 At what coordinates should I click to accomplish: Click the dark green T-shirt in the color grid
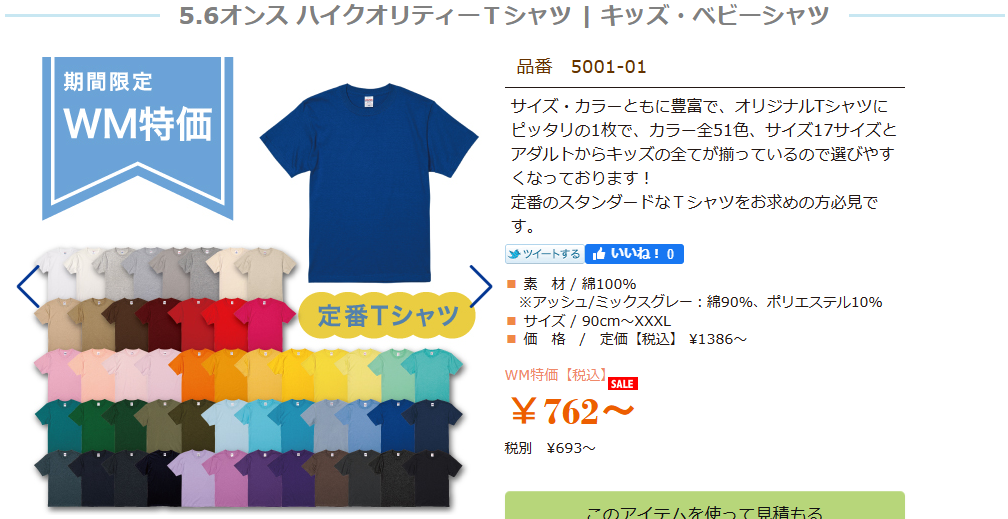[x=89, y=424]
